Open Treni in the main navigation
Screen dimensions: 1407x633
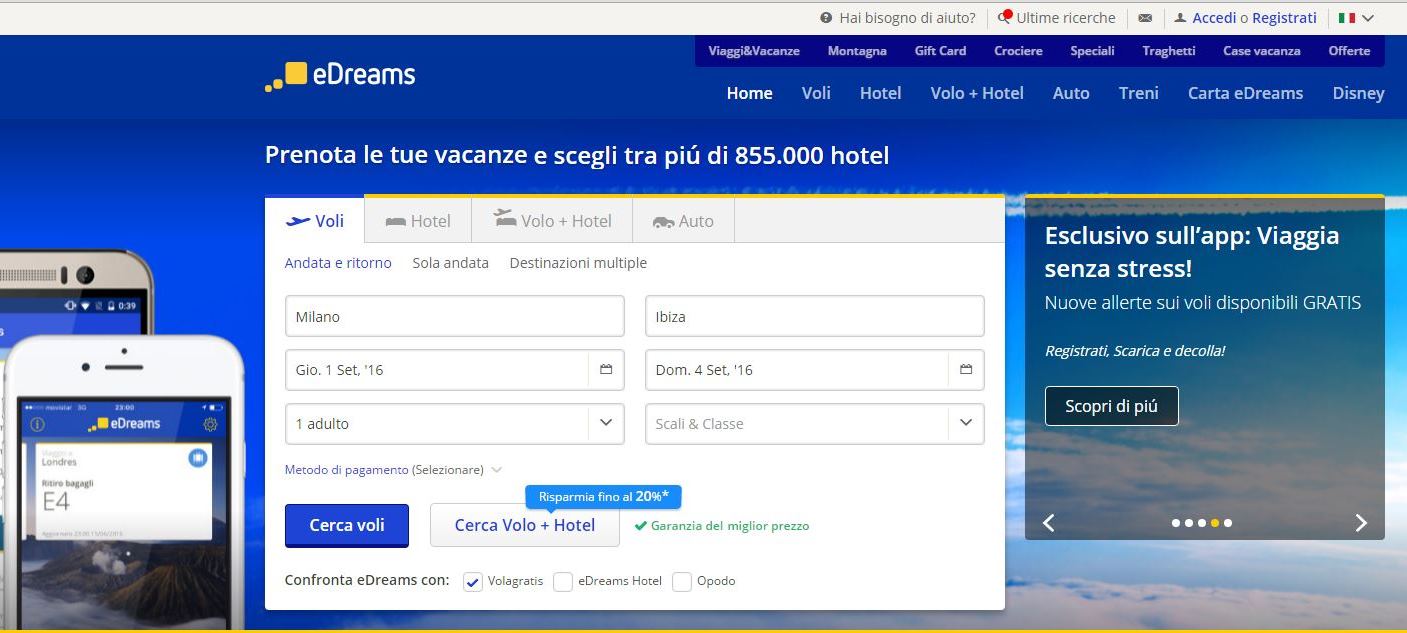pos(1139,93)
